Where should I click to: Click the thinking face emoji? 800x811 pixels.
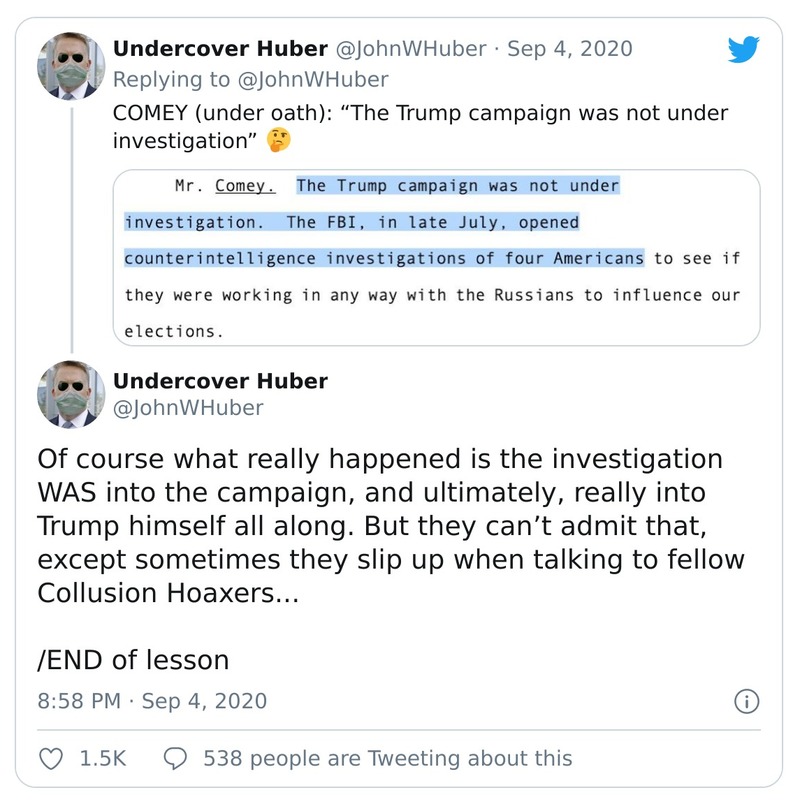click(278, 141)
